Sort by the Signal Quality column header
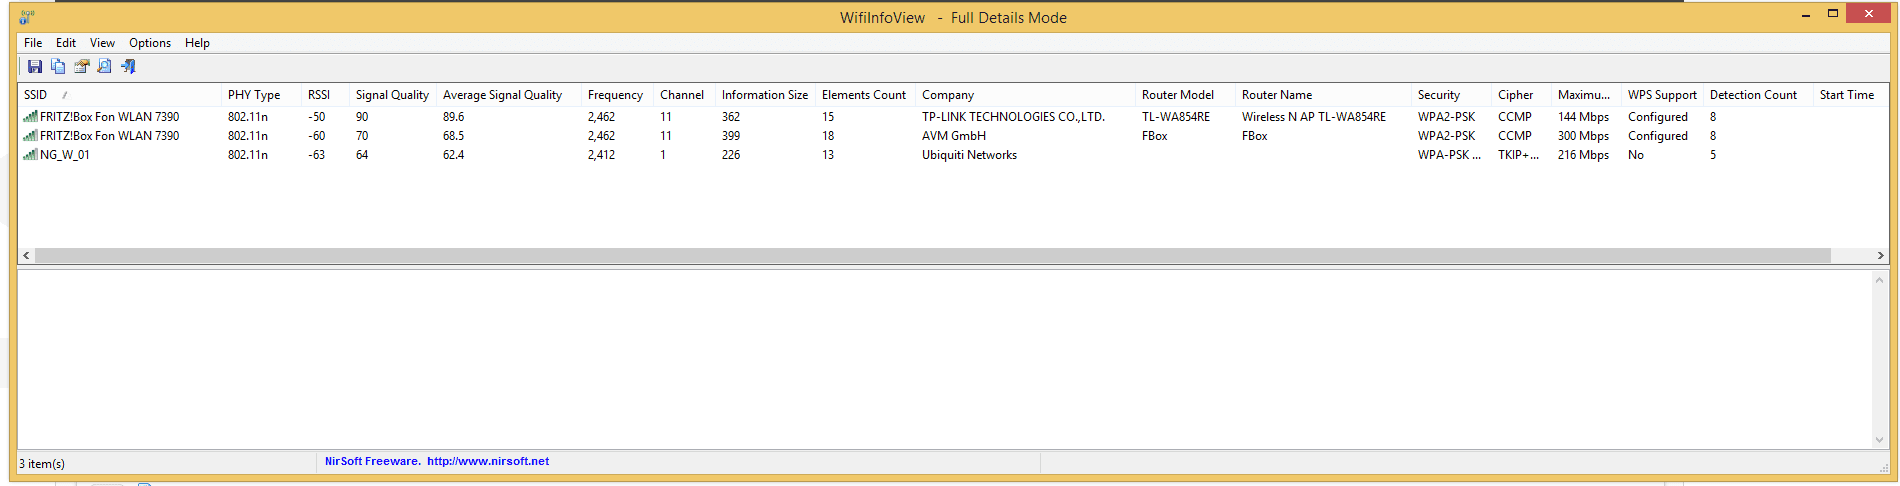This screenshot has width=1900, height=486. [x=392, y=95]
